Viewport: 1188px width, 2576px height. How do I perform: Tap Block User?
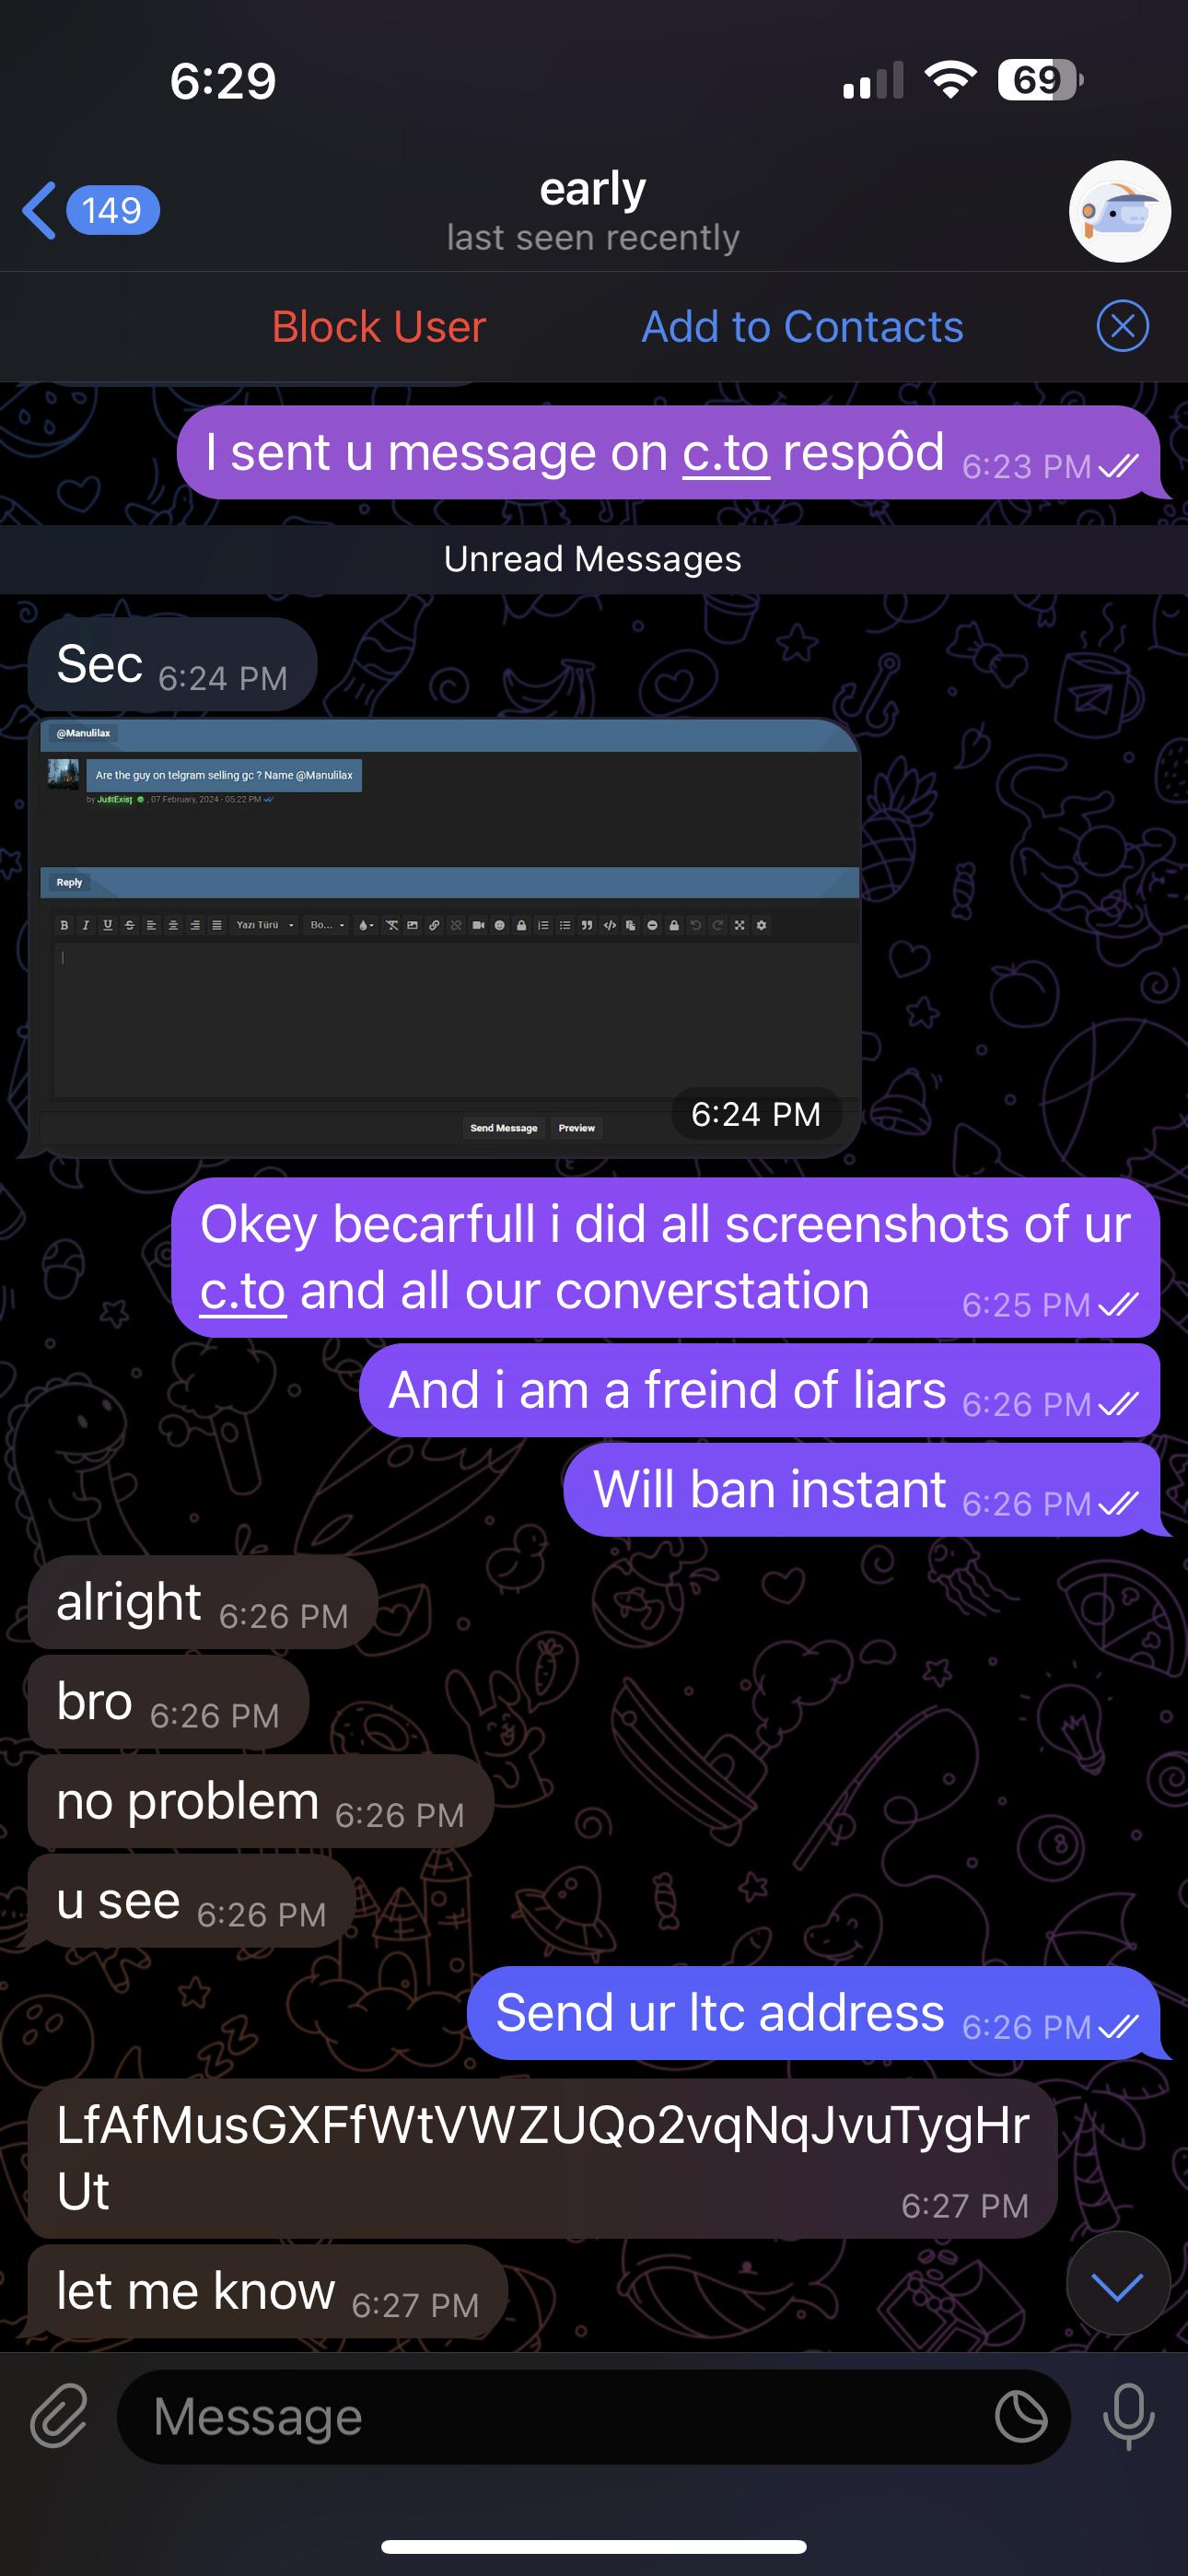[379, 327]
